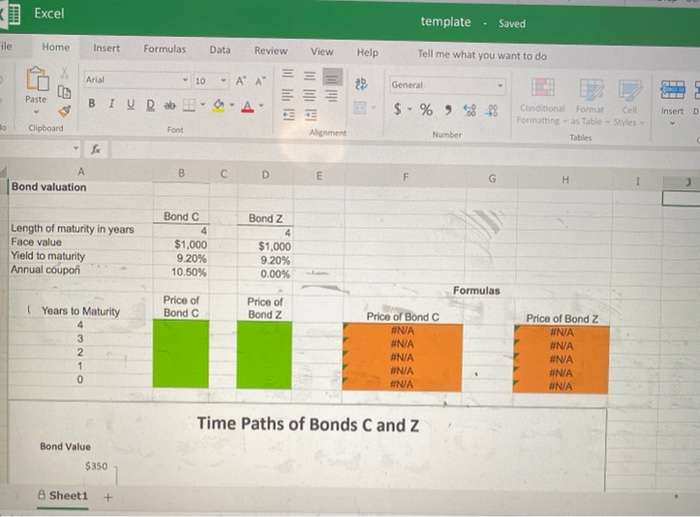700x517 pixels.
Task: Click the fx insert function icon
Action: 95,150
